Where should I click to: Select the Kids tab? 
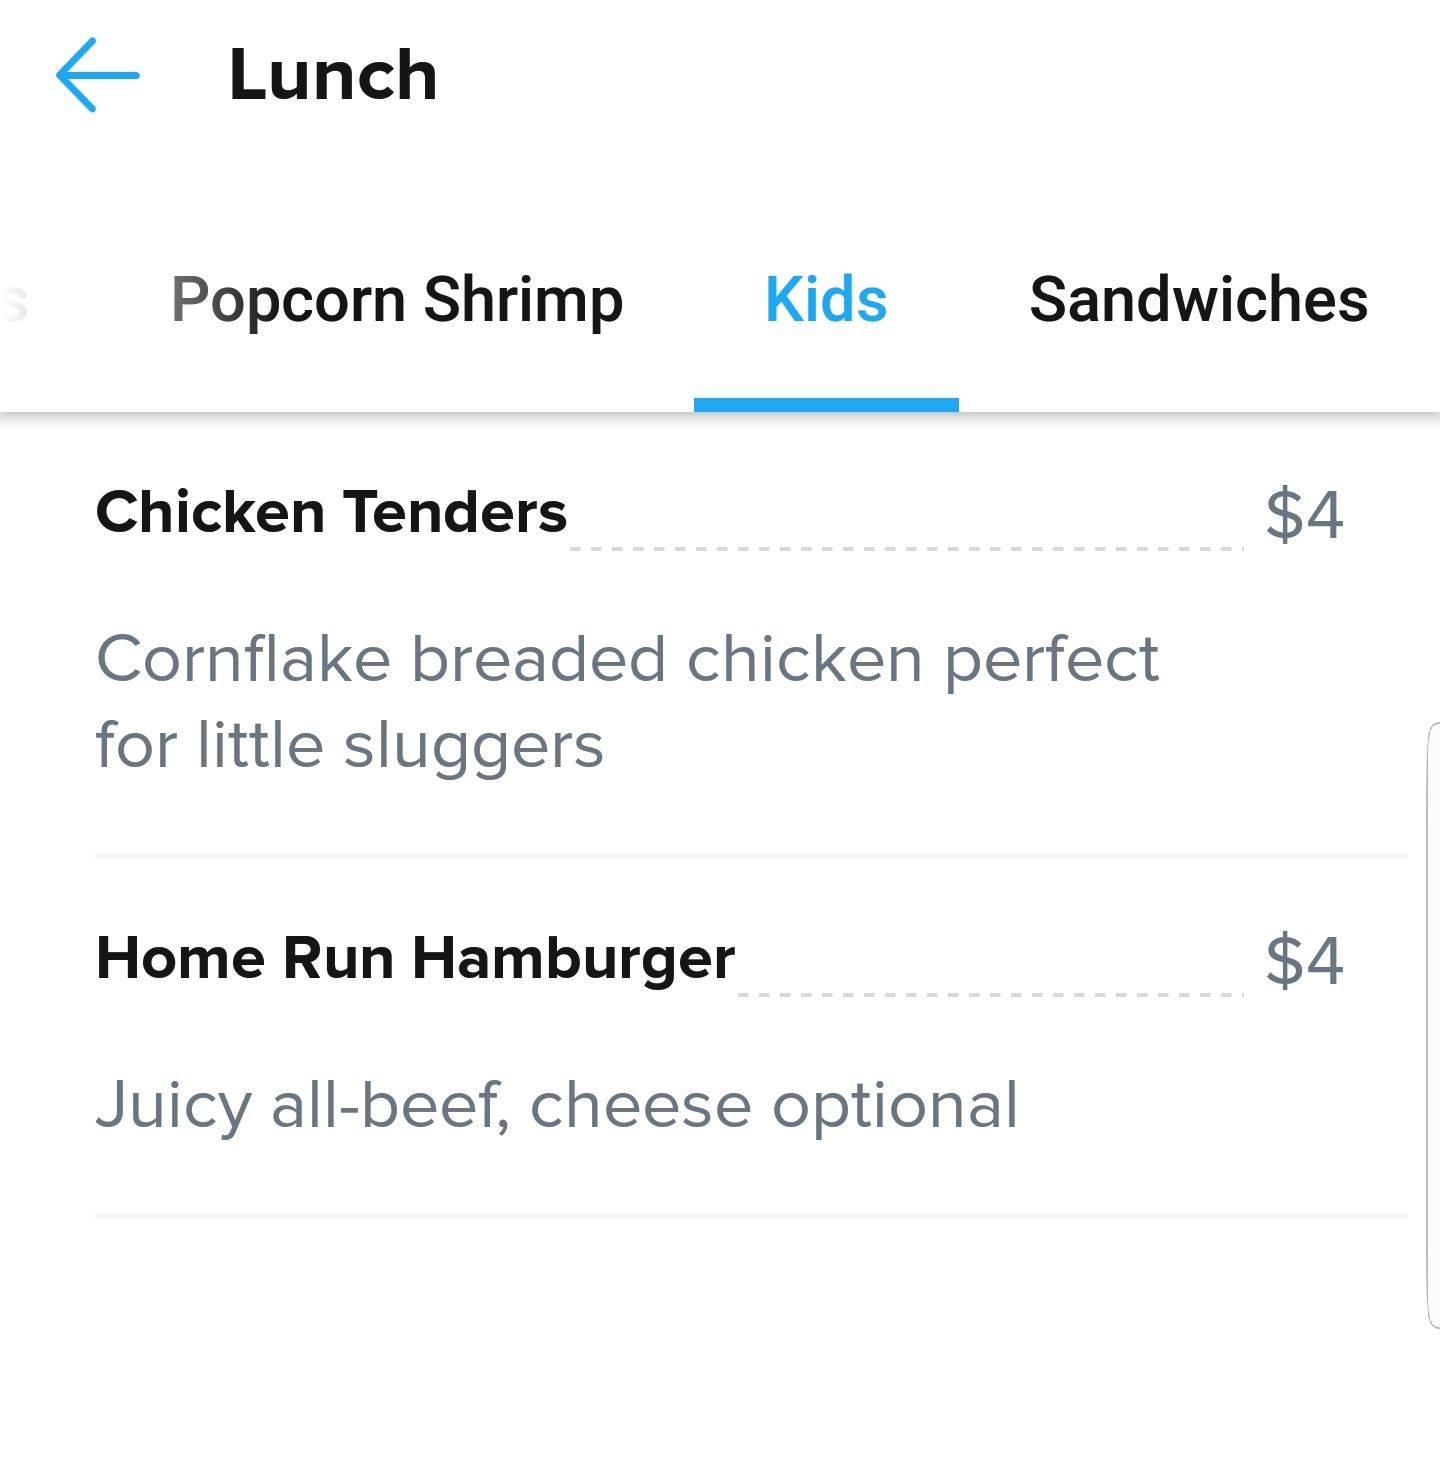(x=826, y=300)
